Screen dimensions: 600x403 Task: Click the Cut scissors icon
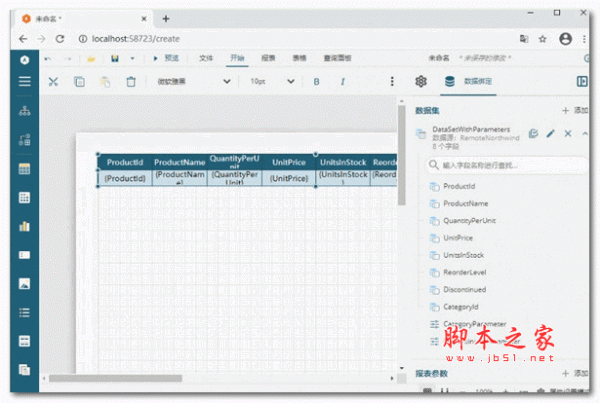tap(53, 82)
